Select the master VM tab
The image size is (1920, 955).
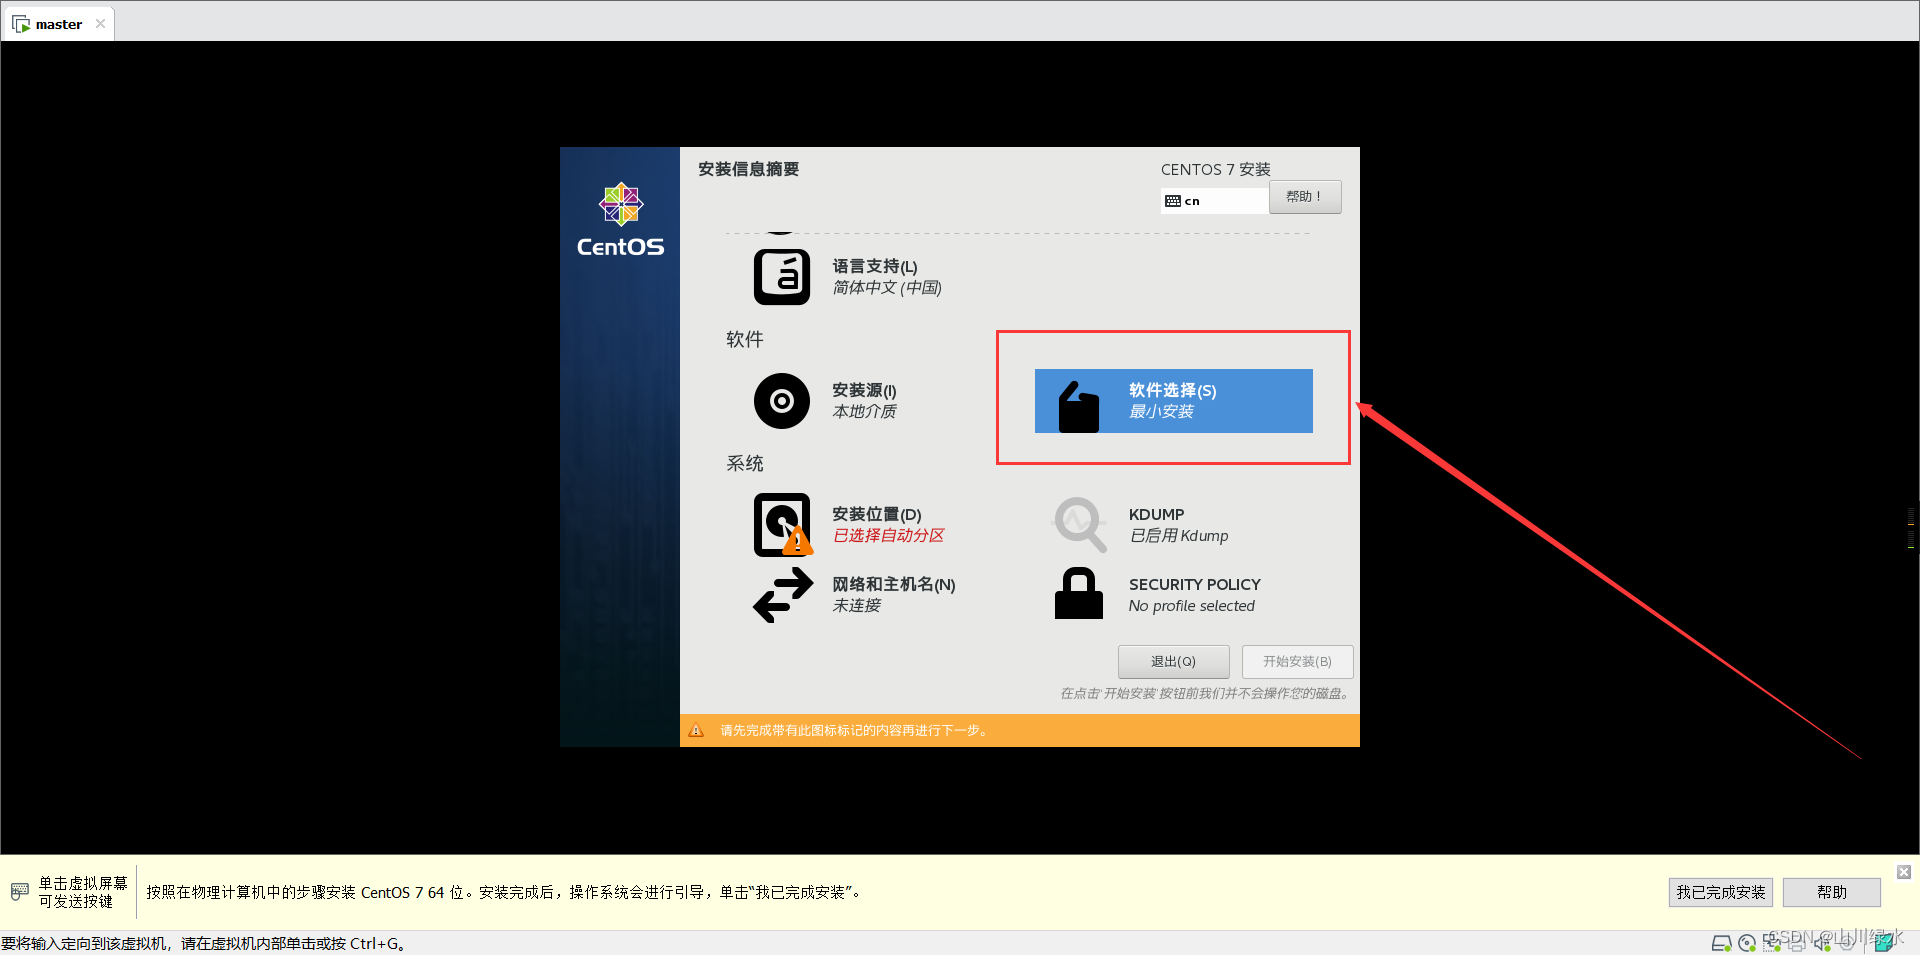(58, 24)
